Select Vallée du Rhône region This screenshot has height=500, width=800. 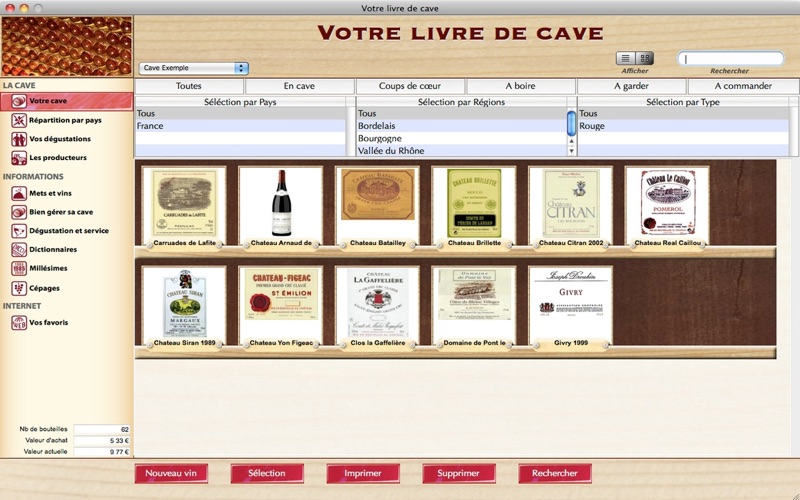[461, 151]
